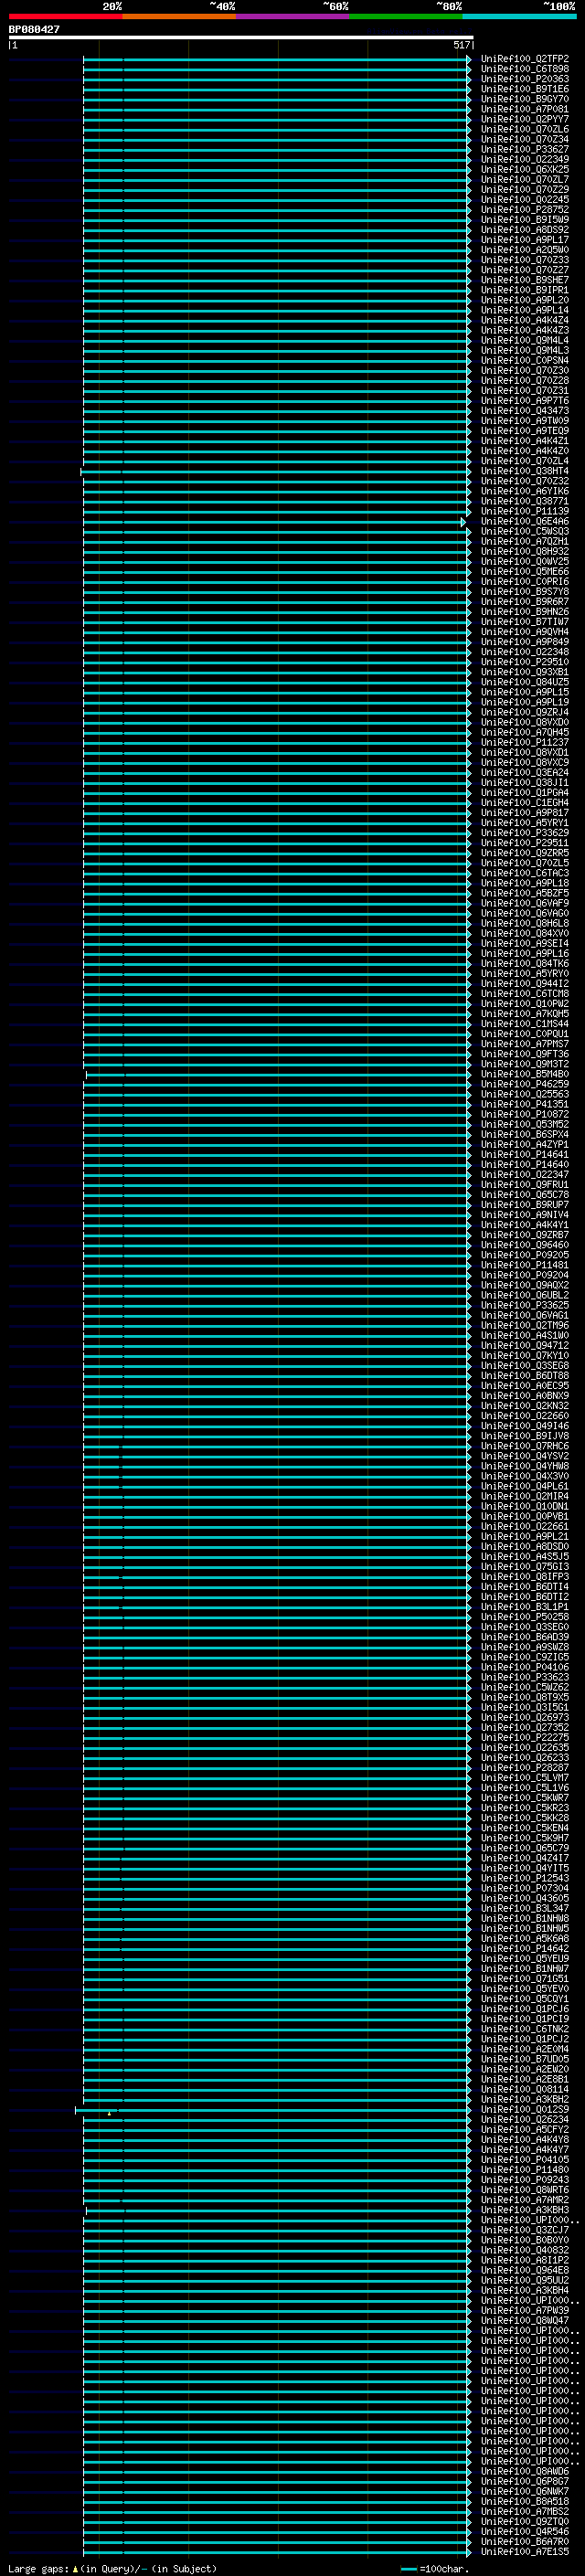Screen dimensions: 585x2576
Task: Click UniRef100_C0PSN4 label
Action: point(524,360)
